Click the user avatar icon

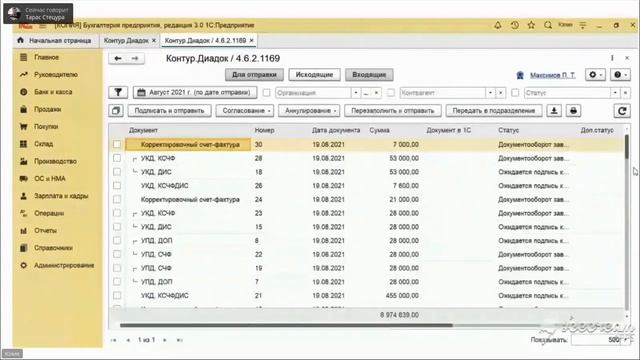coord(520,75)
